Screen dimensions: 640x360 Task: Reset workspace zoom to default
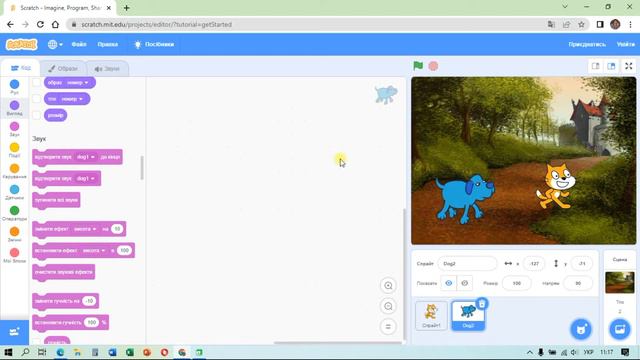pyautogui.click(x=388, y=327)
